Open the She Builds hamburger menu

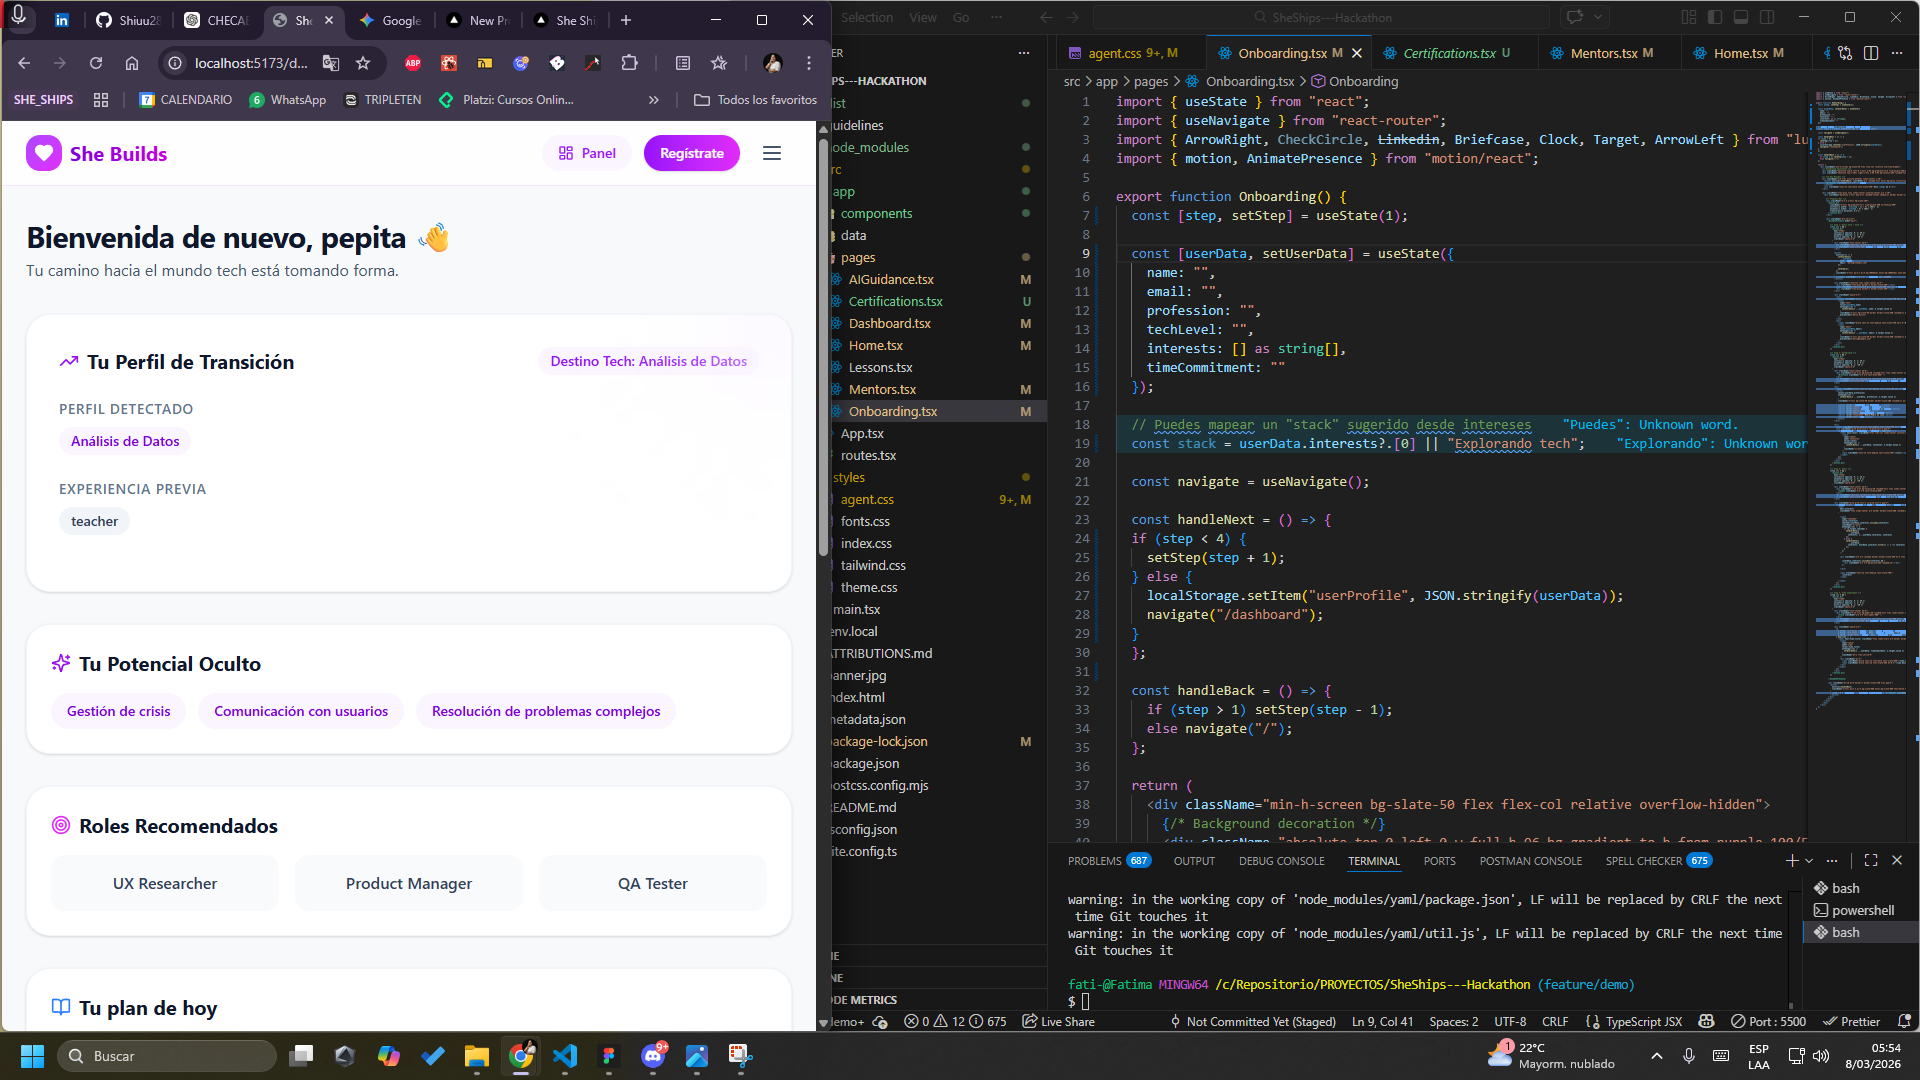(772, 153)
